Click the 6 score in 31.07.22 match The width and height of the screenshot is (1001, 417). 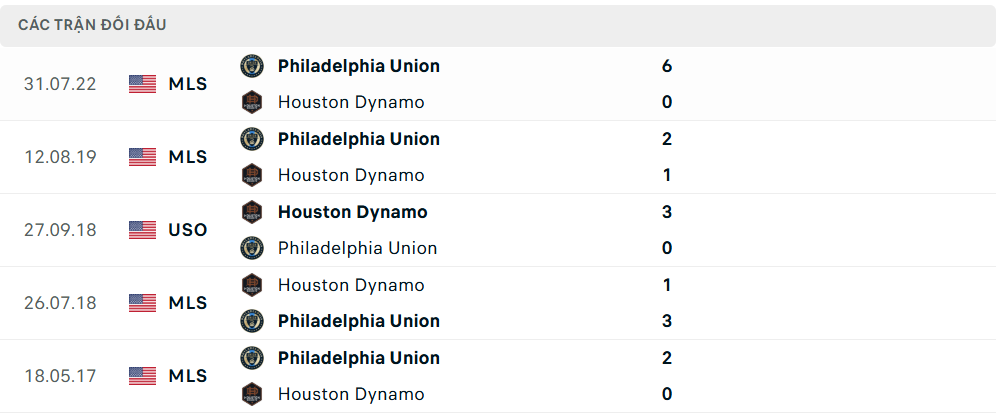[x=667, y=66]
